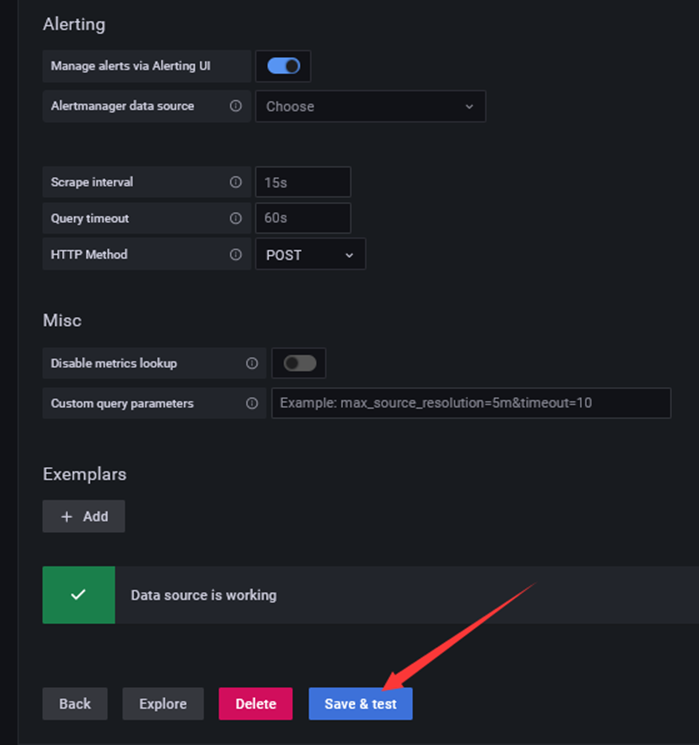699x745 pixels.
Task: Click info icon for Custom query parameters
Action: pos(252,403)
